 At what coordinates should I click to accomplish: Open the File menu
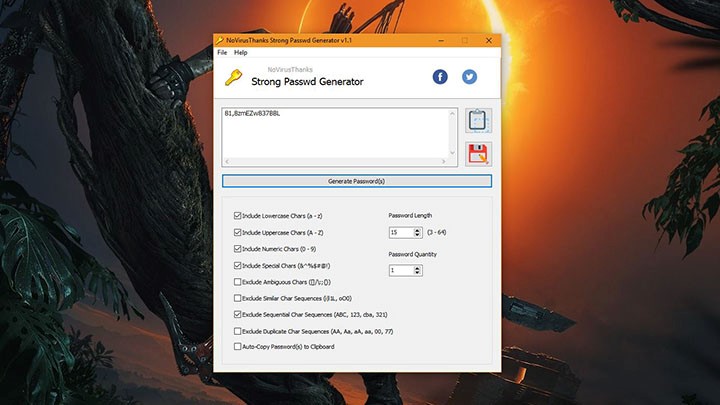223,52
